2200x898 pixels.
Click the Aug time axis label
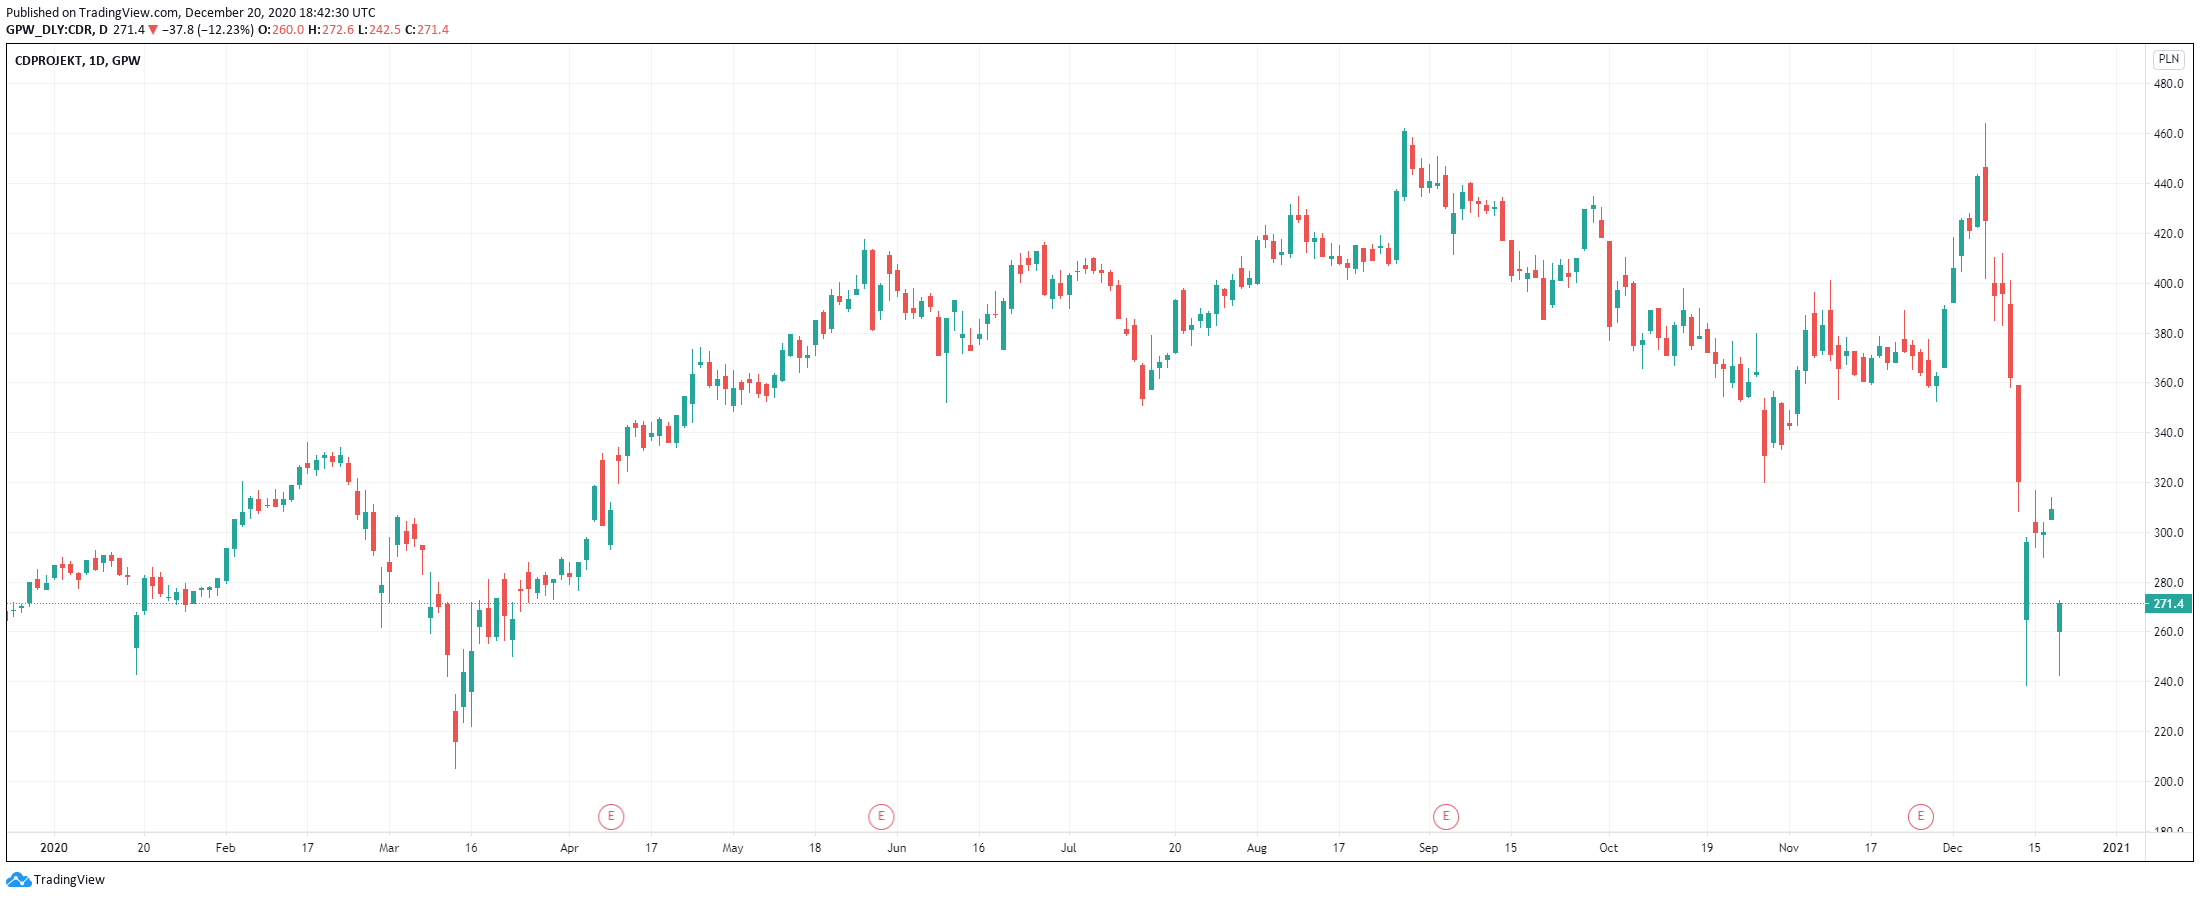pos(1257,848)
